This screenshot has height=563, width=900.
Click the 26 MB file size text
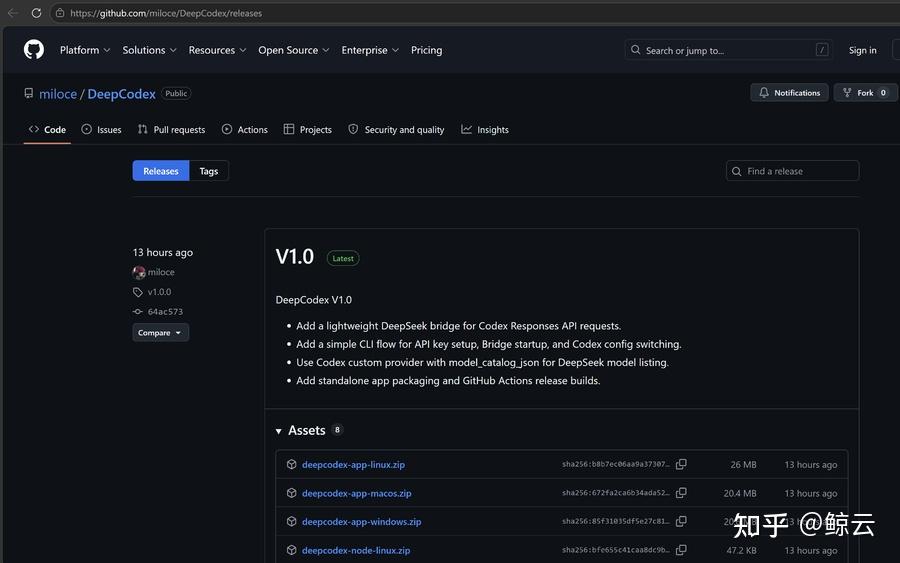pos(743,464)
